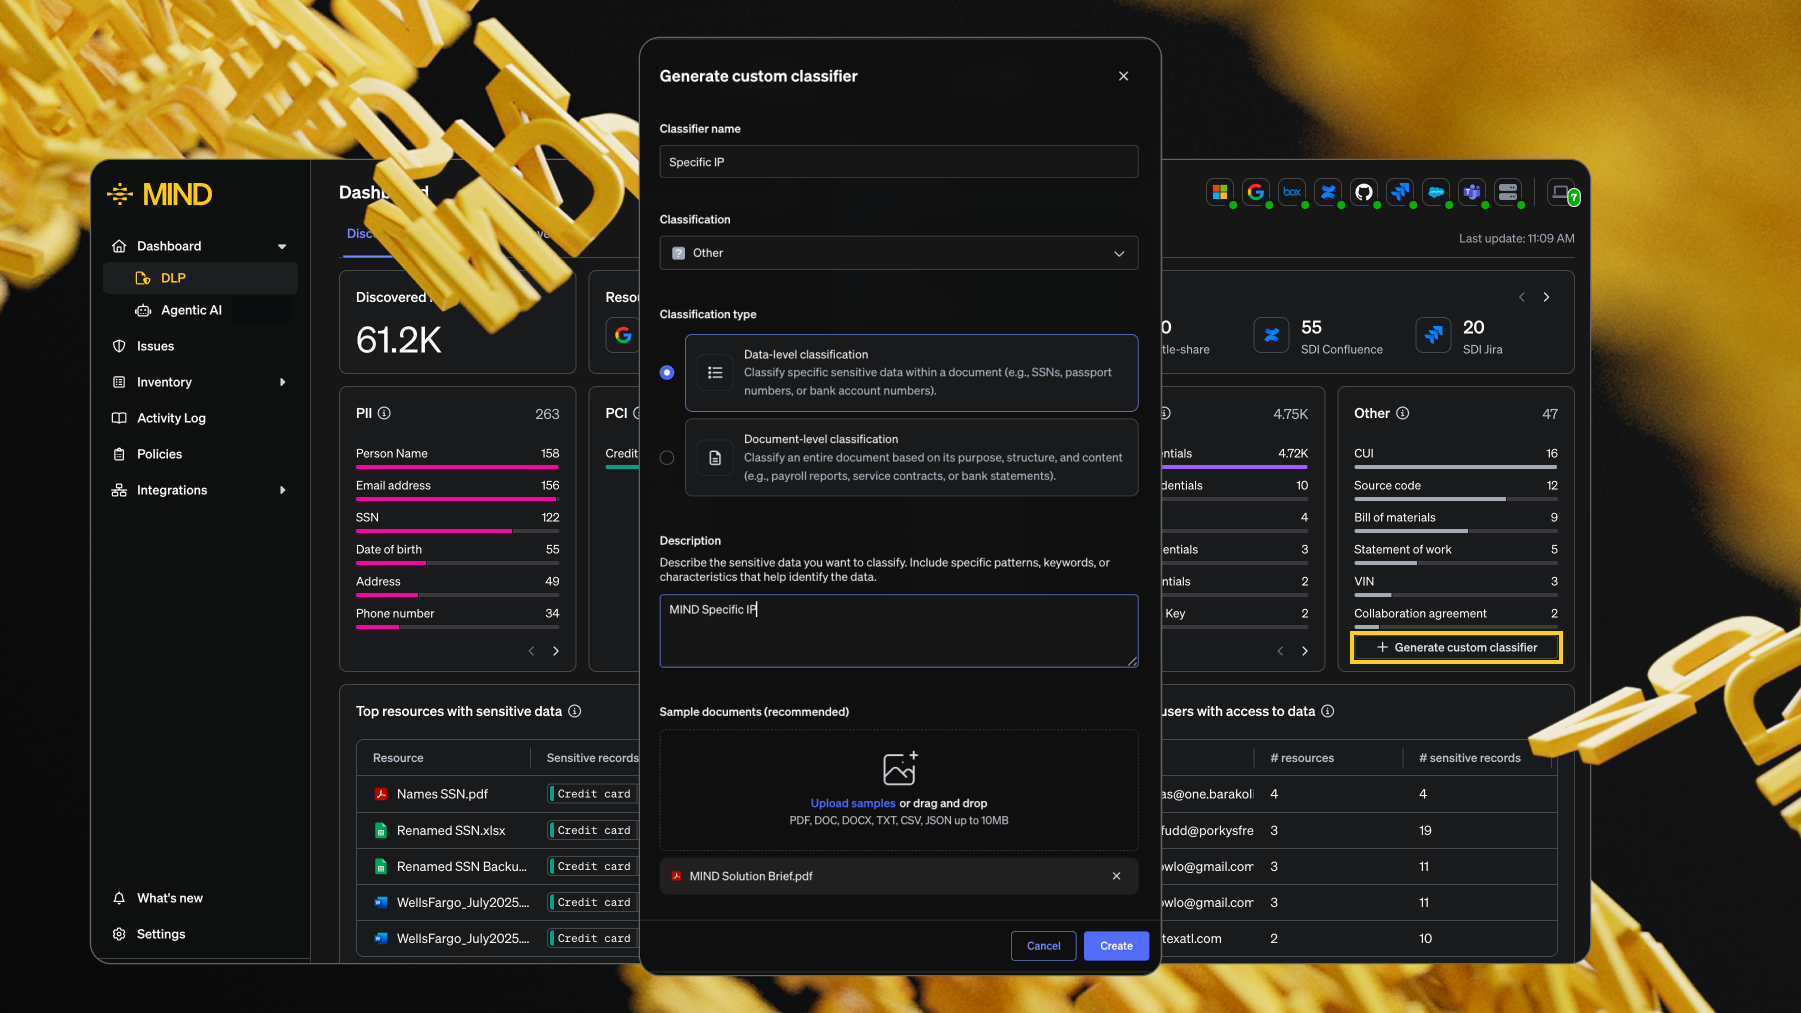This screenshot has width=1801, height=1013.
Task: Open DLP in the sidebar
Action: (200, 278)
